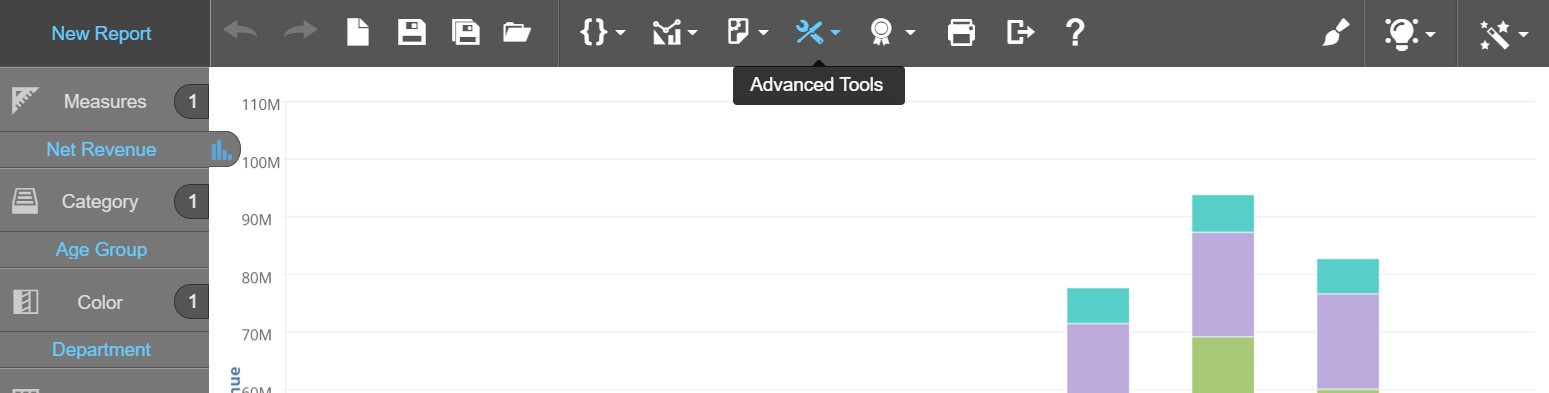Open the curly braces query dropdown
1549x393 pixels.
[603, 32]
